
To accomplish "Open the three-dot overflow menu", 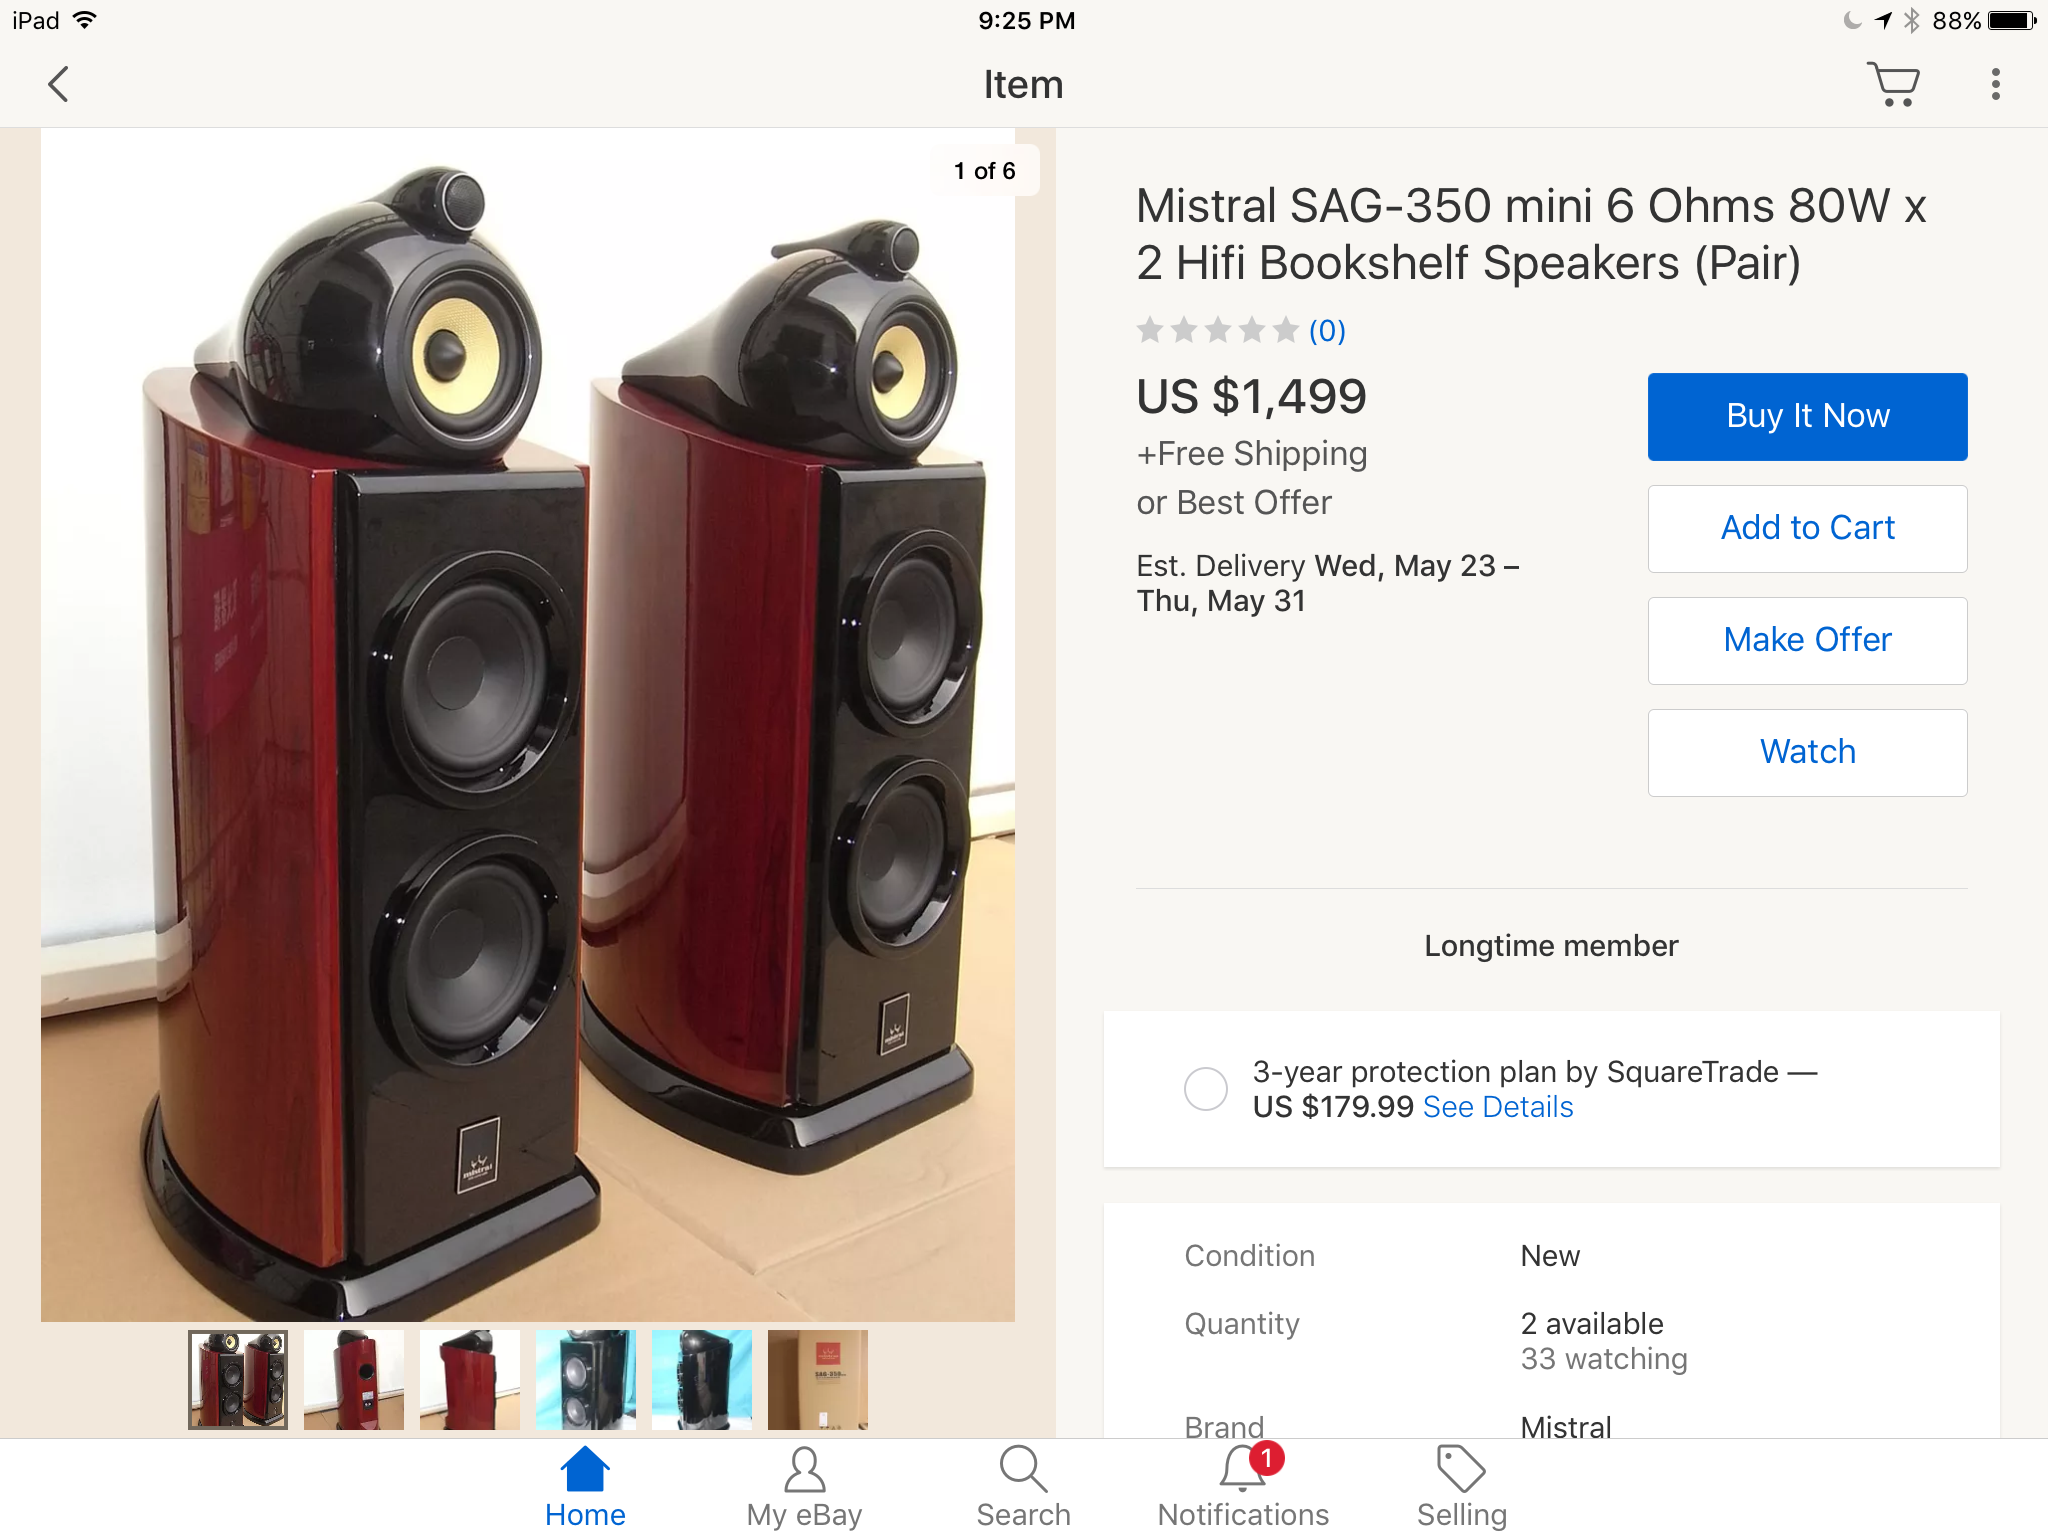I will (1995, 84).
